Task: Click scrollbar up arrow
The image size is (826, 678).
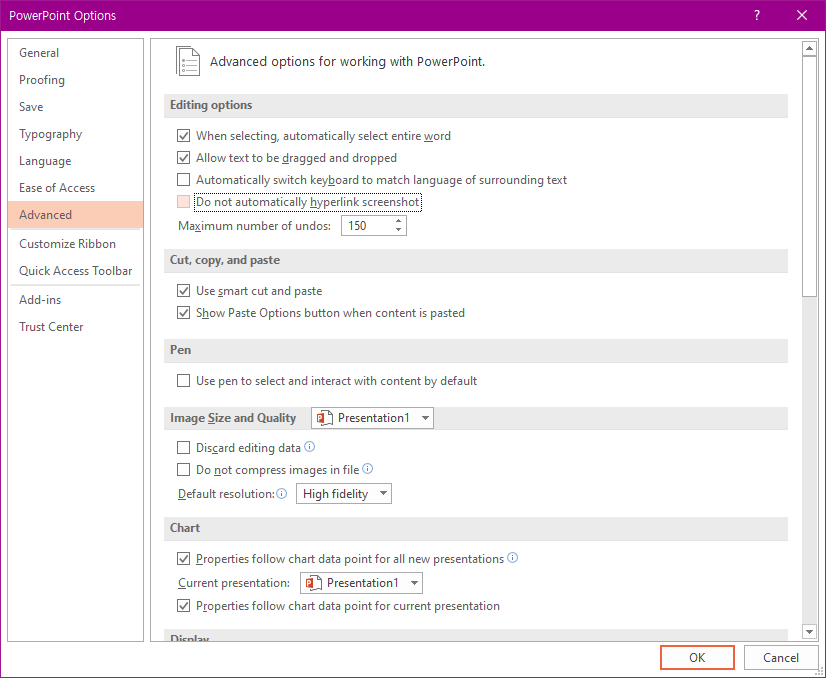Action: pos(809,48)
